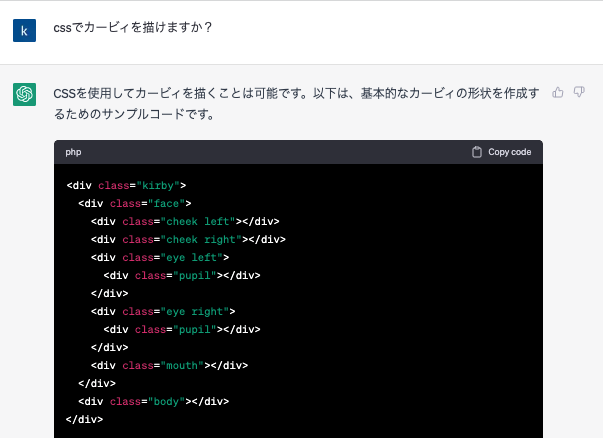
Task: Click pupil div under eye right
Action: (182, 330)
